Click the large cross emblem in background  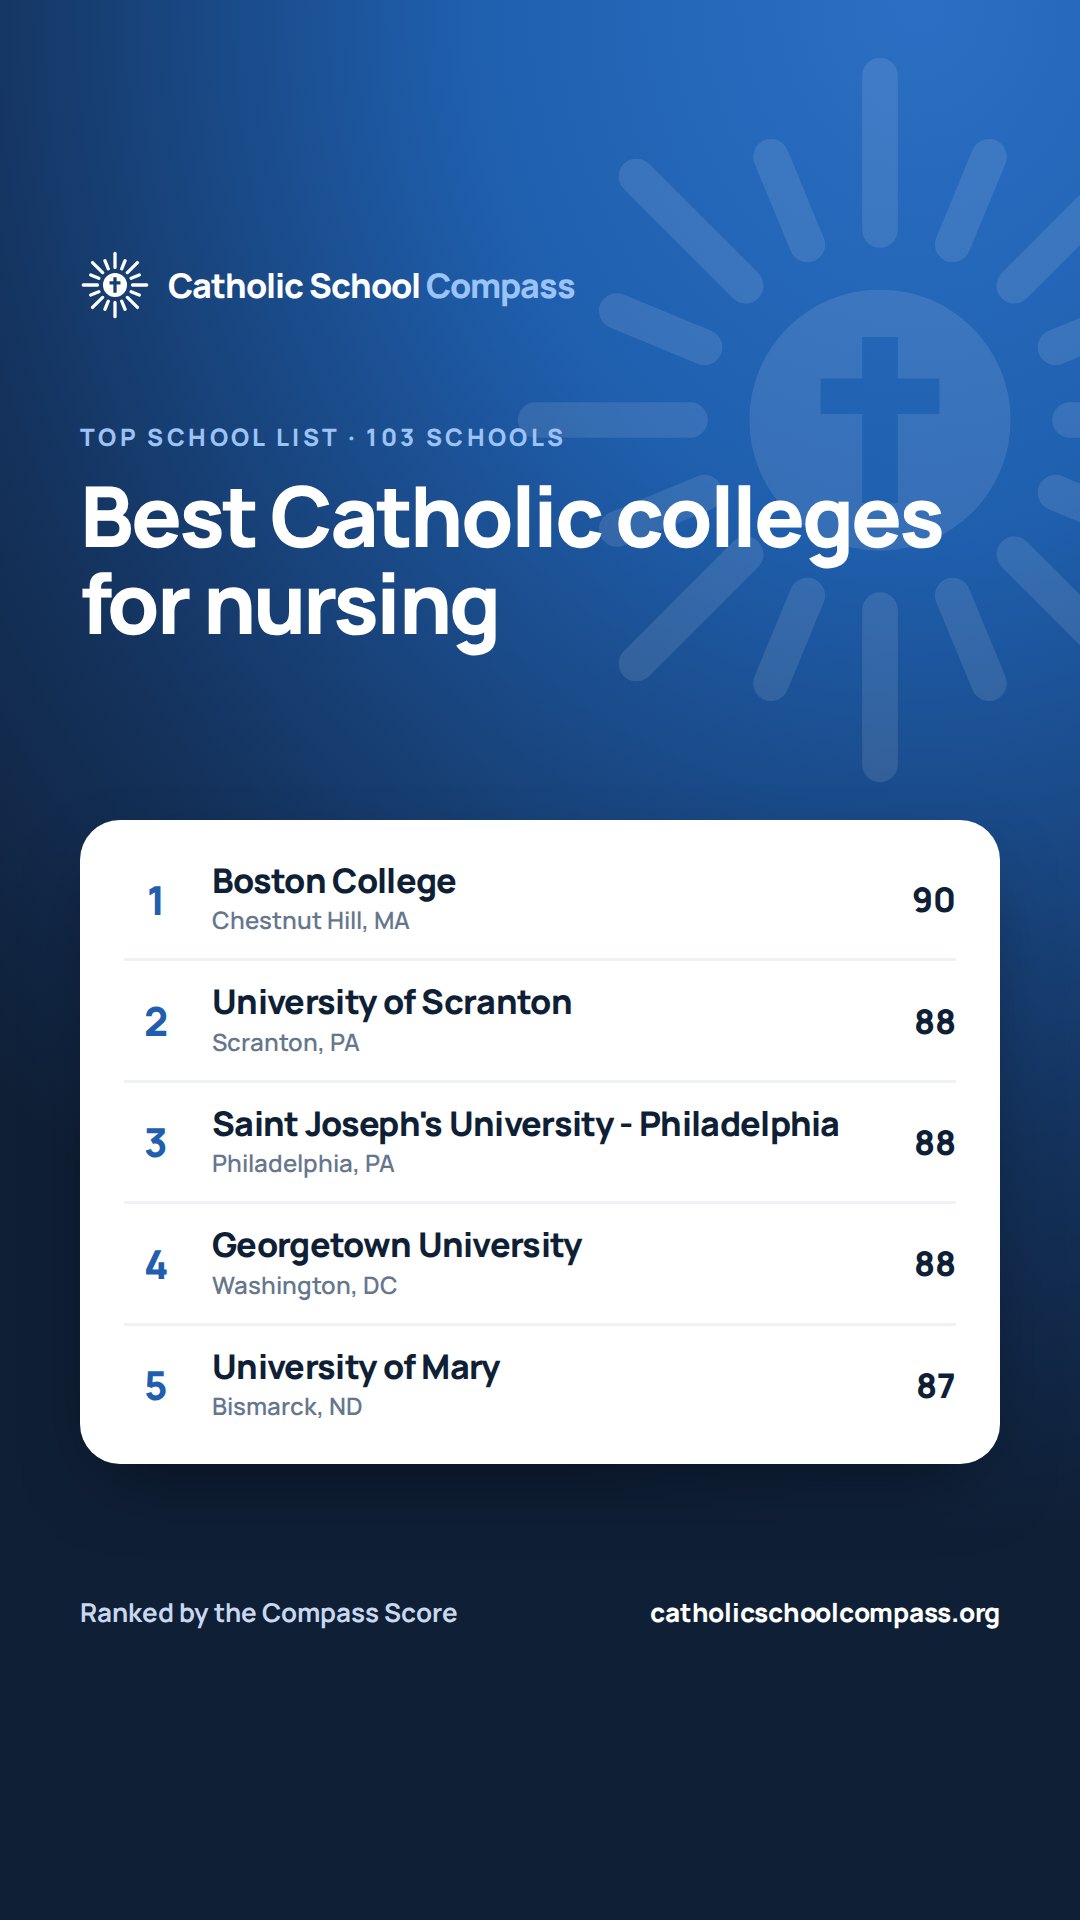(x=880, y=420)
